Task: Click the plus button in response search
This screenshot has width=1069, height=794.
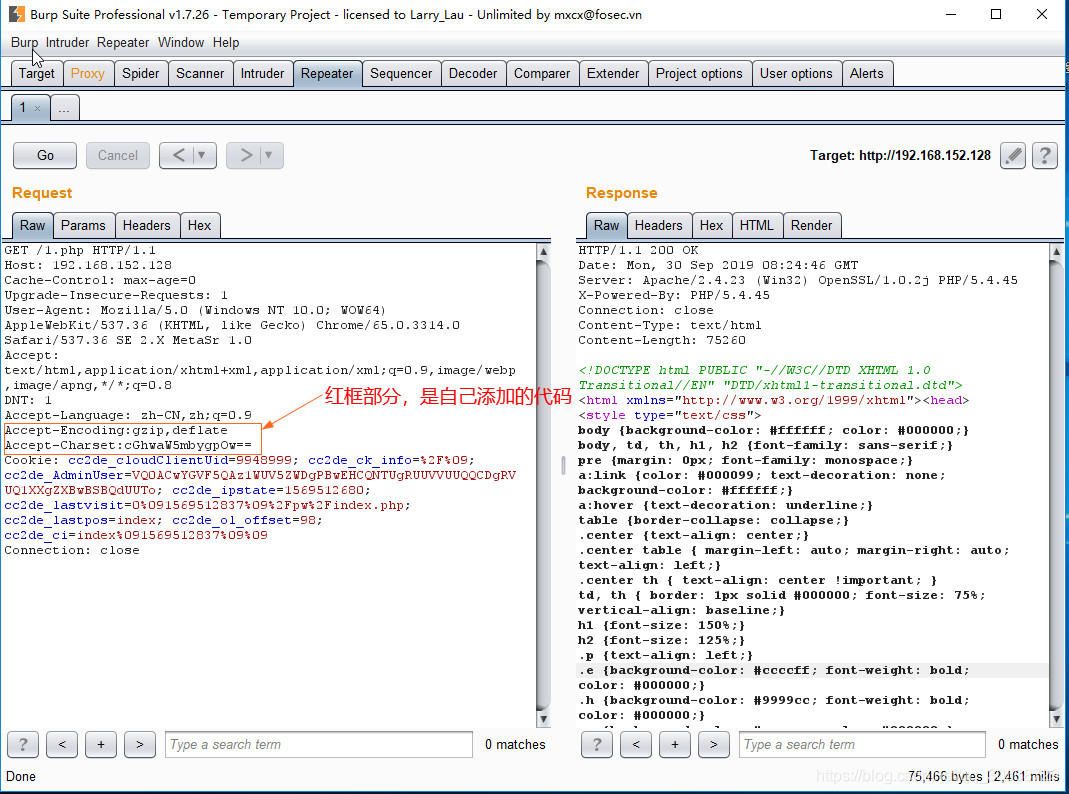Action: 675,744
